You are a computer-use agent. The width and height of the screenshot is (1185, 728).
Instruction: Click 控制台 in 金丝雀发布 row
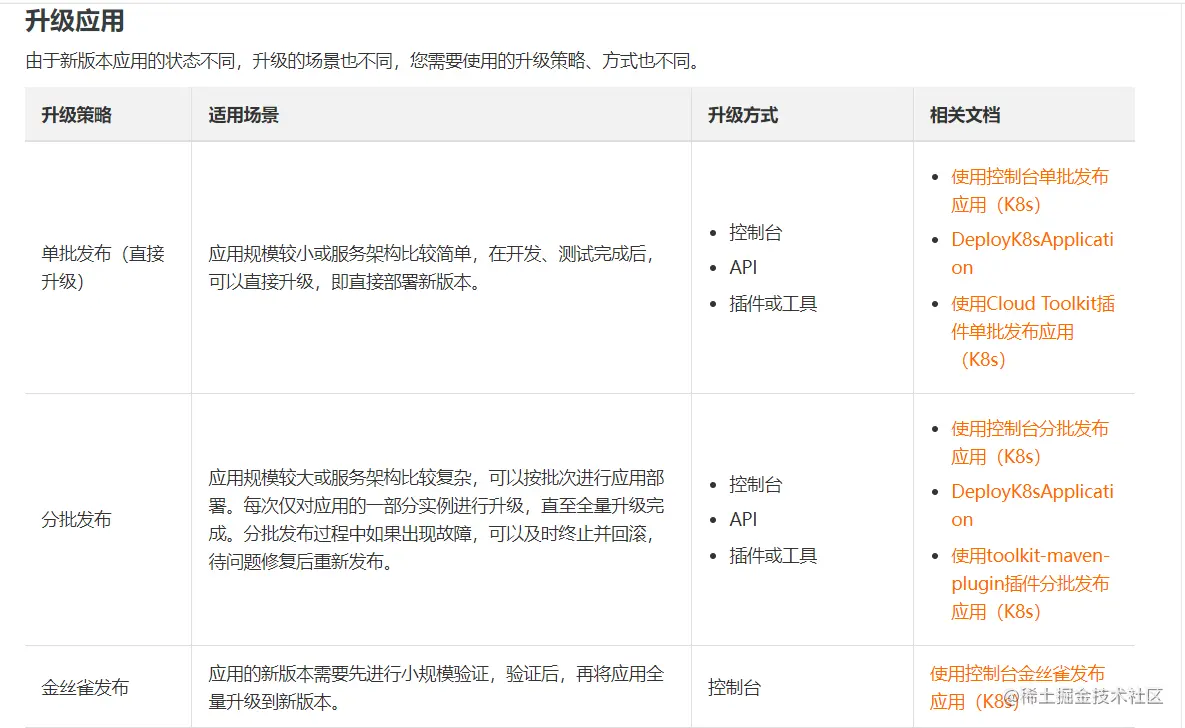click(734, 687)
